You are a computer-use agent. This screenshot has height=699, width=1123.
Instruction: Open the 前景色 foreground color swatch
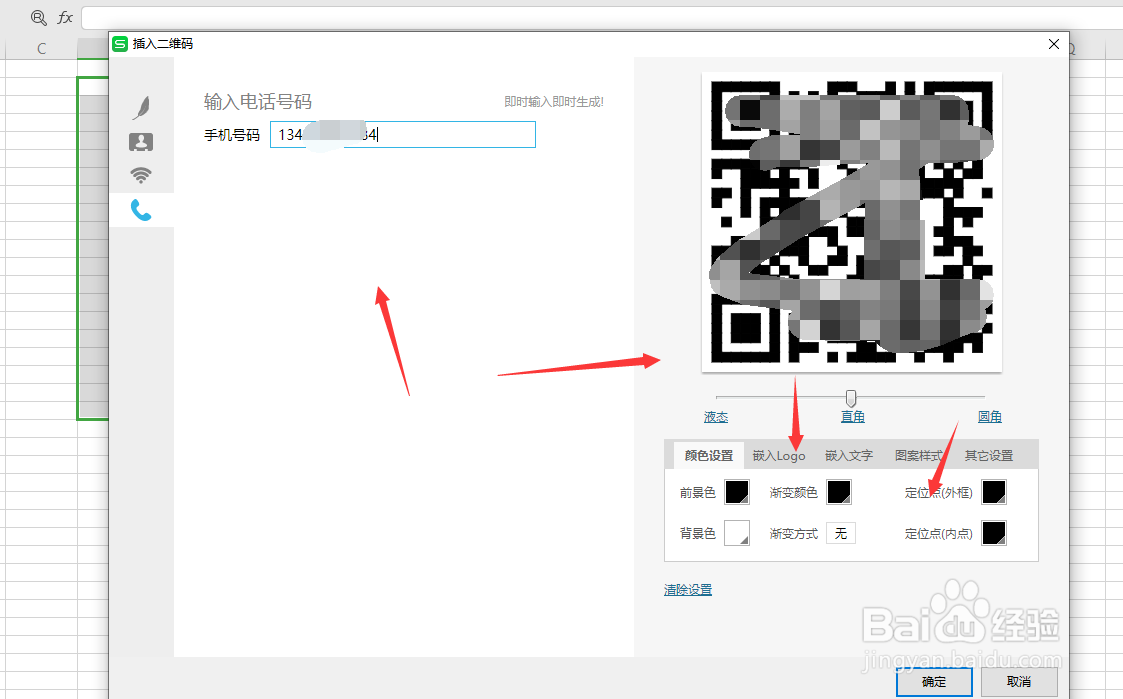coord(737,492)
